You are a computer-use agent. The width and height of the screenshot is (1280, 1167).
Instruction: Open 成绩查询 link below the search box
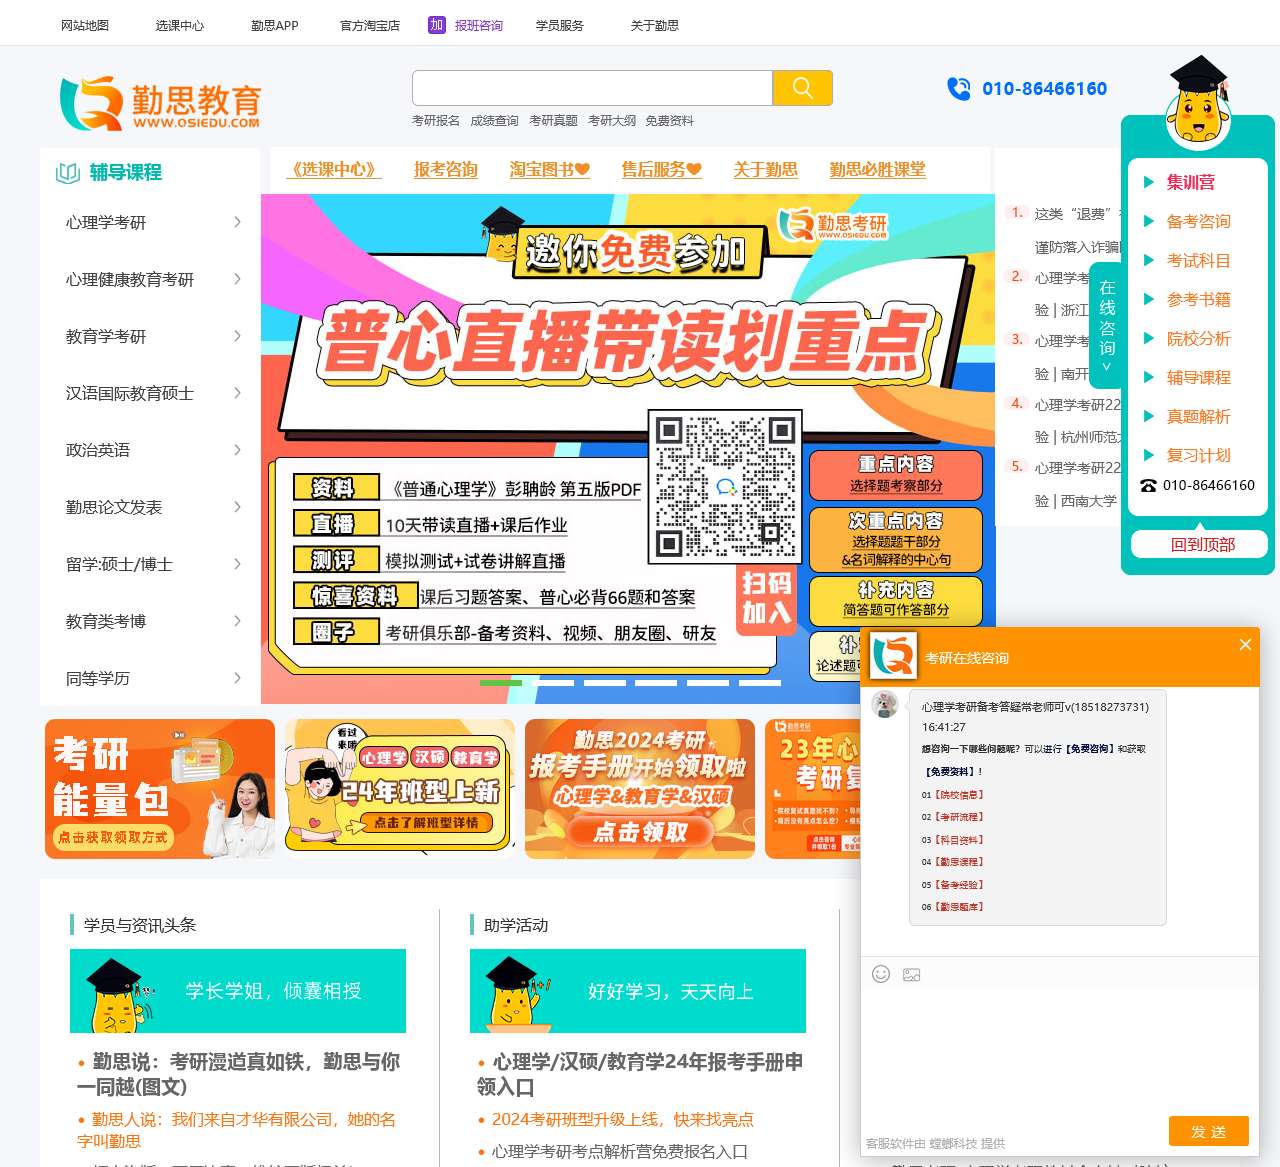click(x=495, y=121)
